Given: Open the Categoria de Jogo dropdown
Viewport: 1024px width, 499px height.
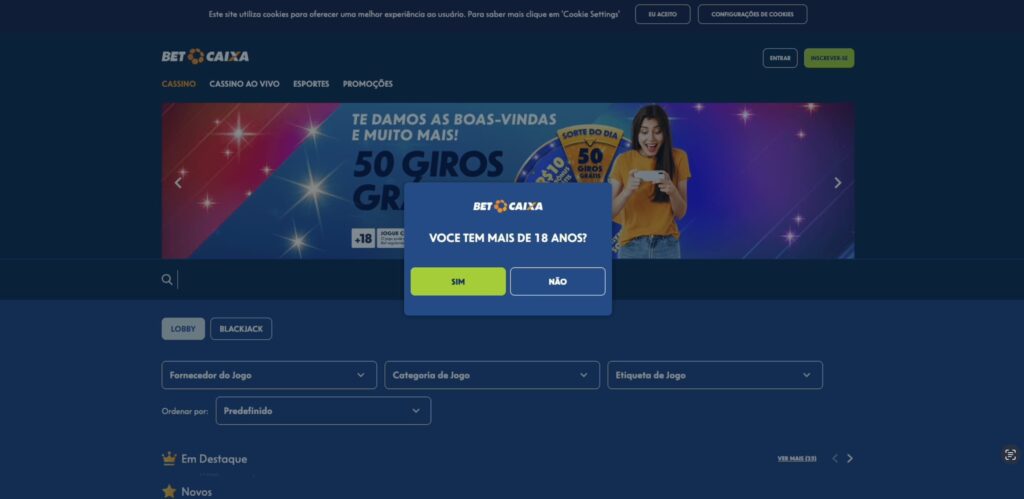Looking at the screenshot, I should tap(492, 375).
